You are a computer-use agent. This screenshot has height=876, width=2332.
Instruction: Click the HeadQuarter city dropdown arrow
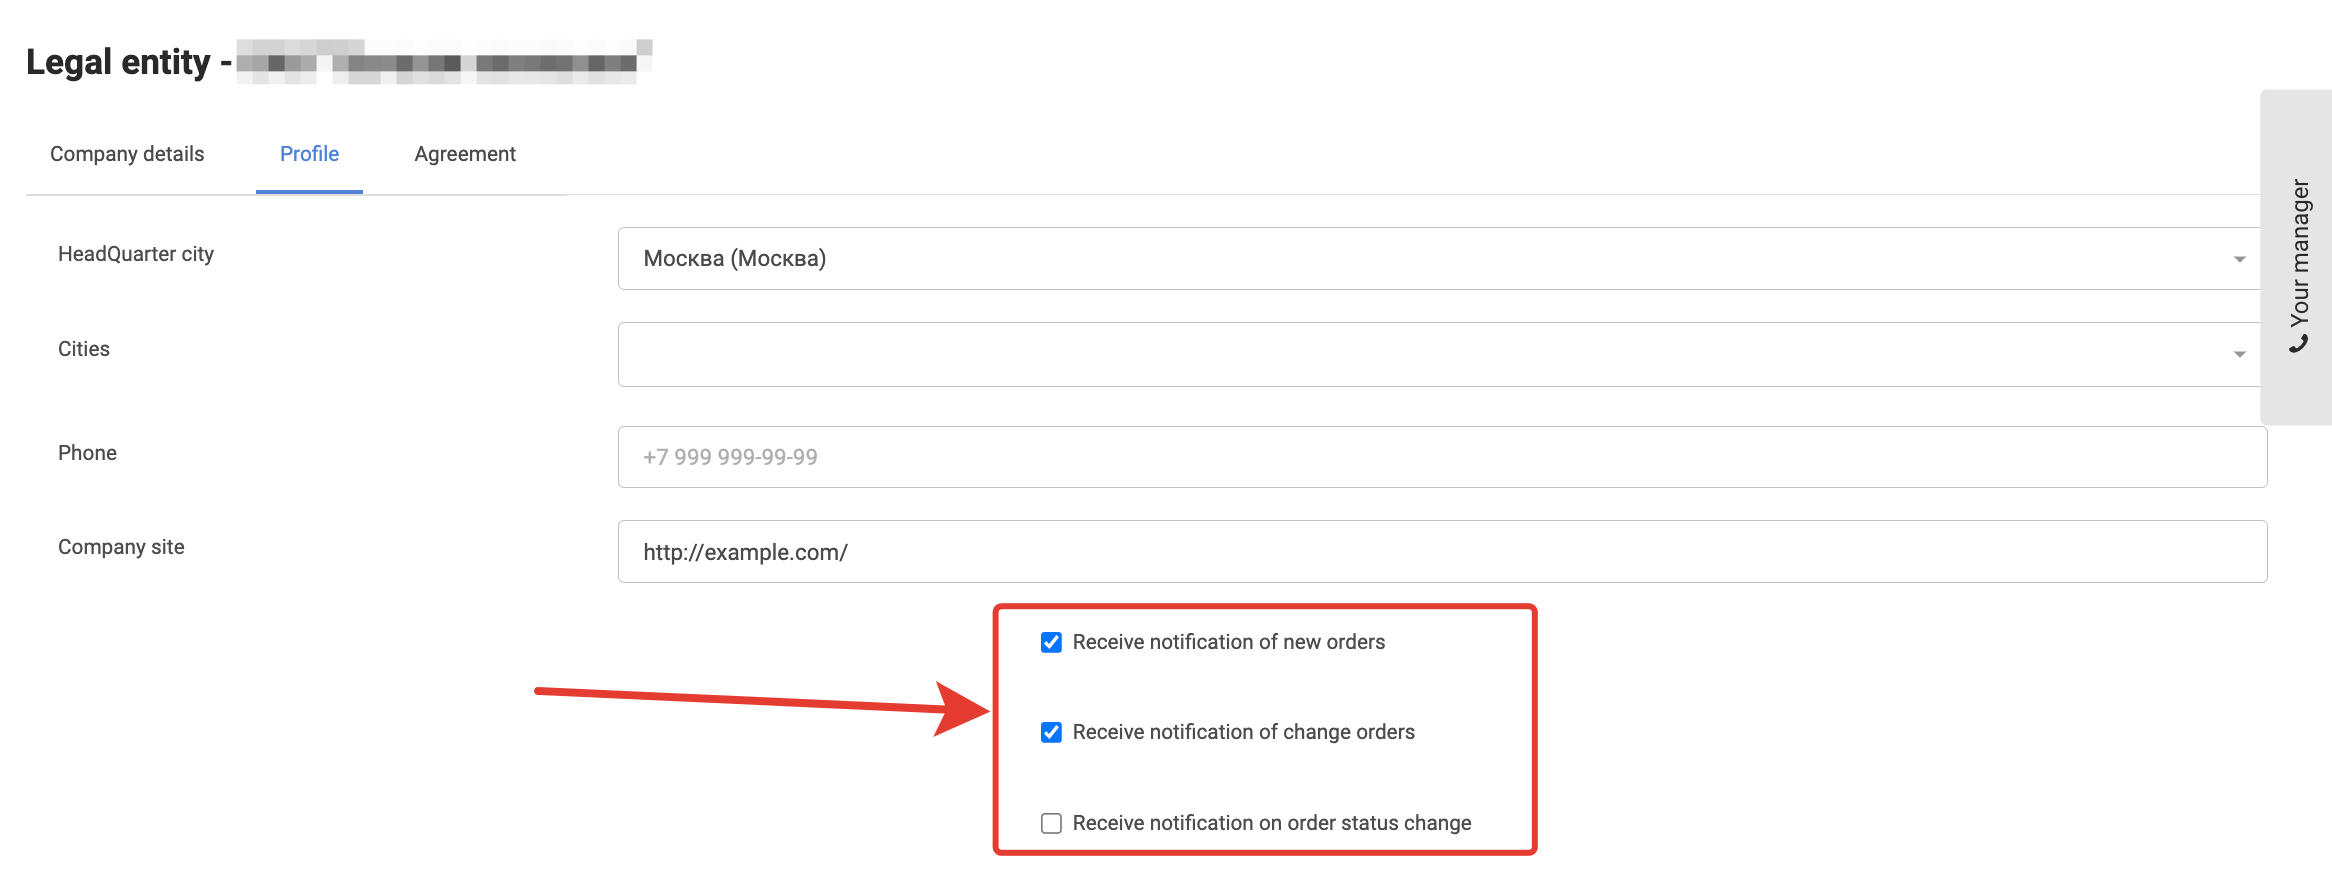coord(2239,259)
